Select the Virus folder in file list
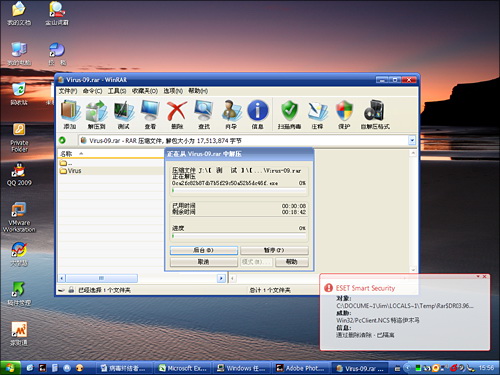 pyautogui.click(x=71, y=171)
